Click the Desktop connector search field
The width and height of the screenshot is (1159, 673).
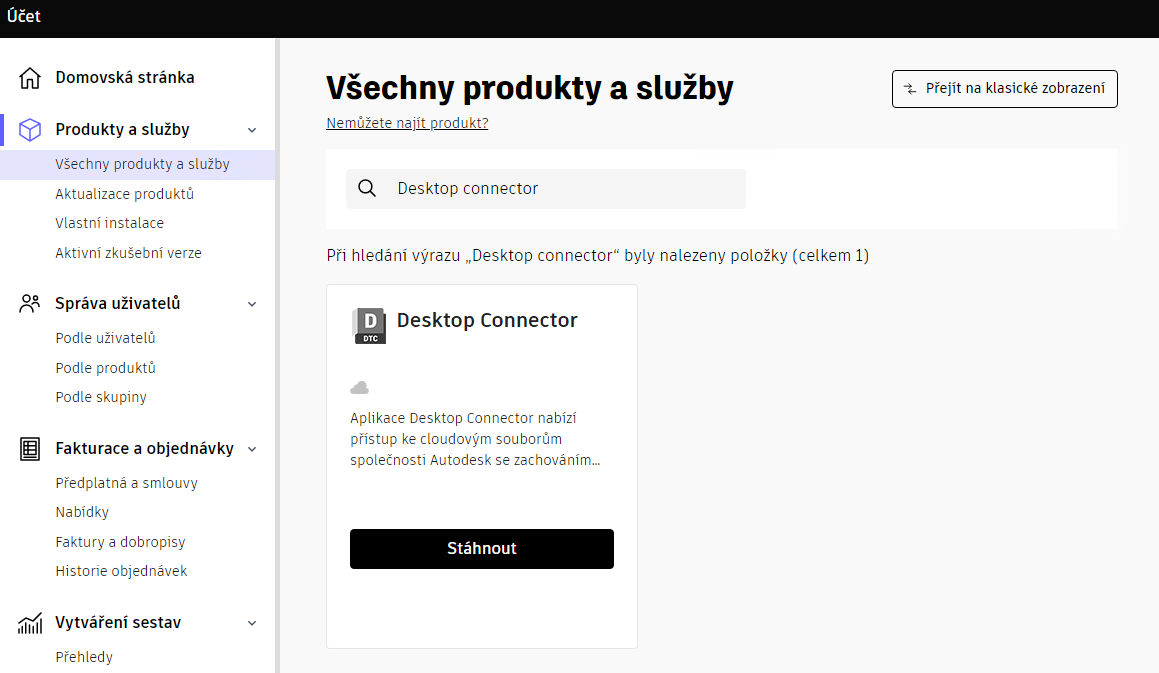[560, 189]
